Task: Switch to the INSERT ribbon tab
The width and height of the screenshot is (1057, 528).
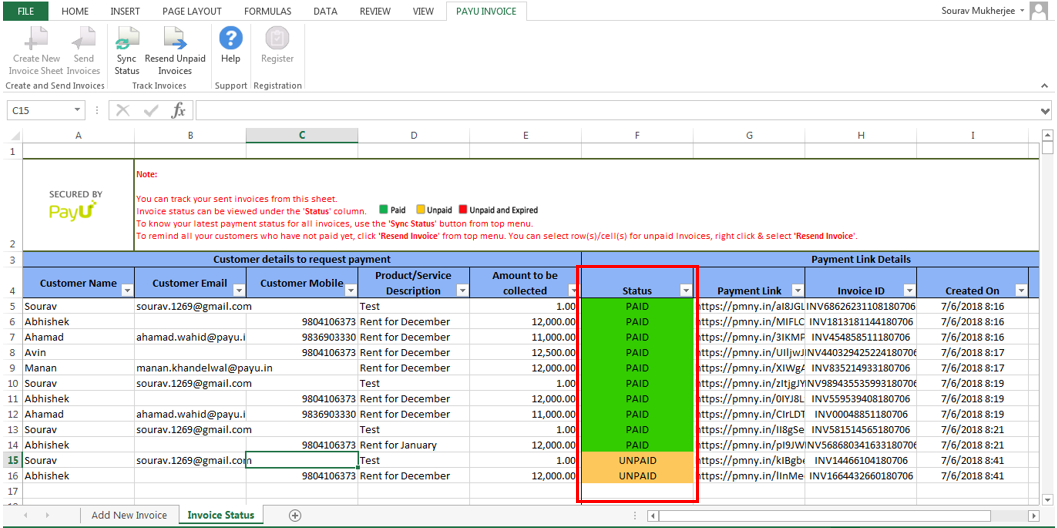Action: click(x=125, y=11)
